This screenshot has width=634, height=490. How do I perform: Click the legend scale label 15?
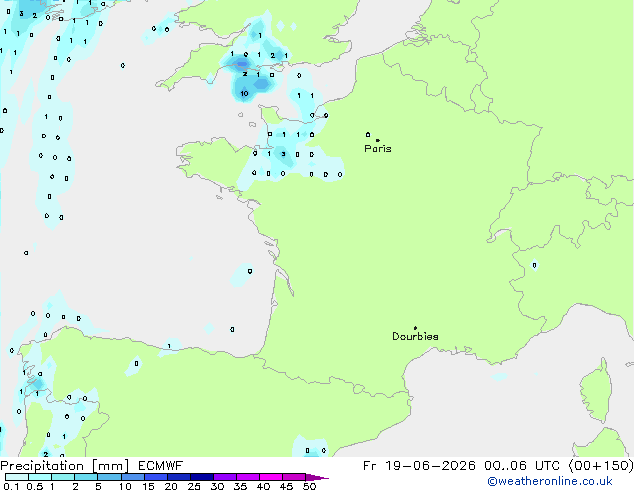(x=148, y=486)
